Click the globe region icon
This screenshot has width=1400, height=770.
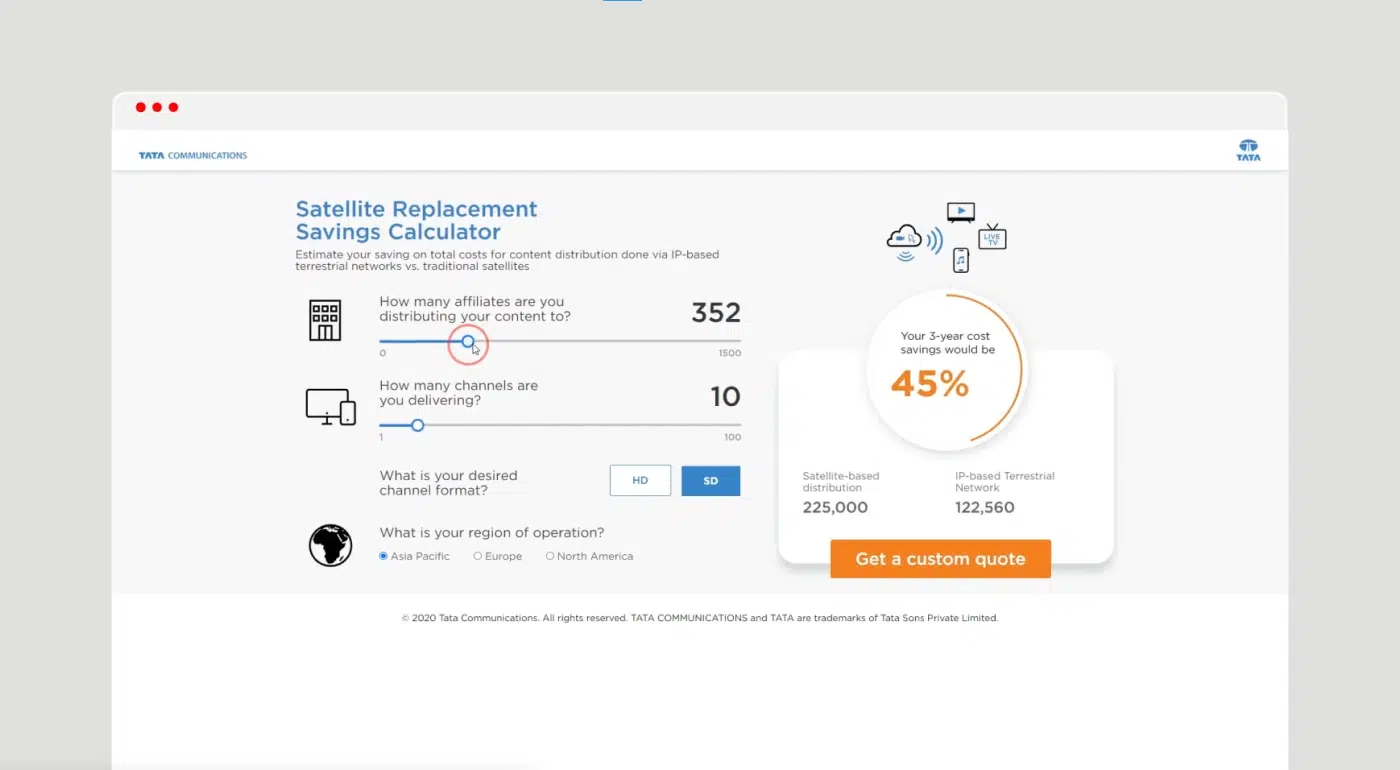point(330,546)
